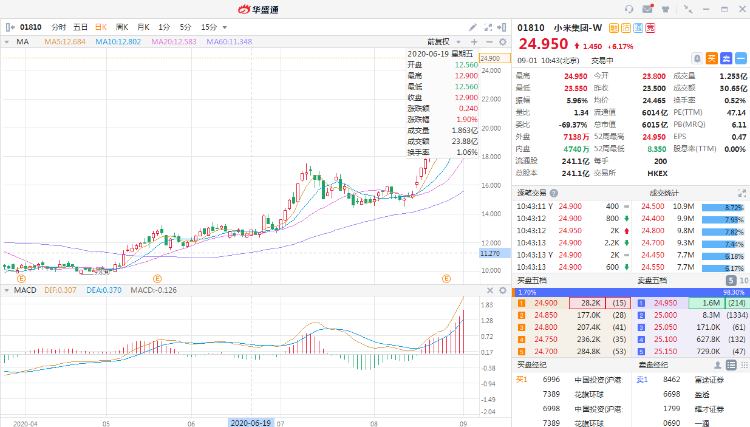This screenshot has height=427, width=750.
Task: Open dropdown arrow after 15分 period
Action: pyautogui.click(x=225, y=26)
